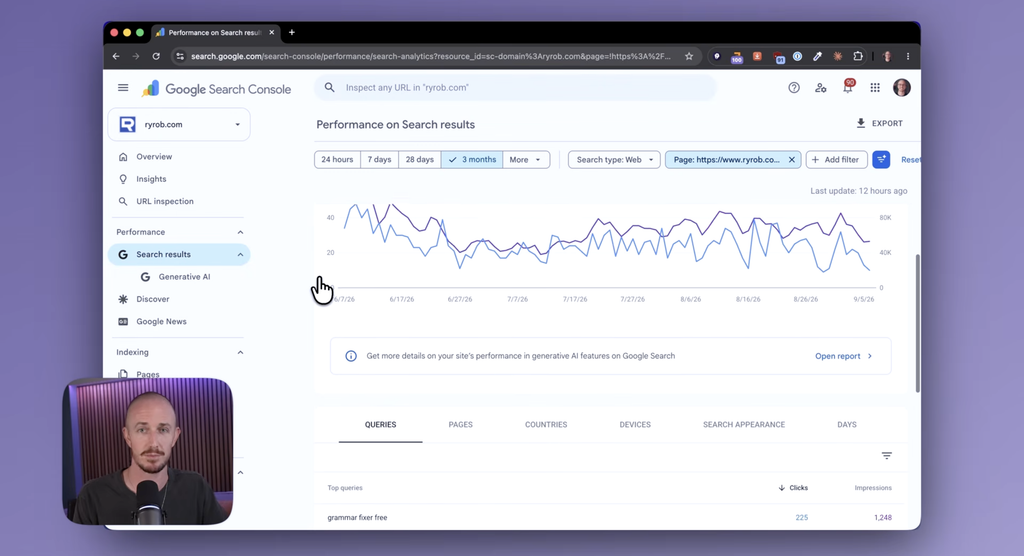Click the Overview home icon
Viewport: 1024px width, 556px height.
[x=123, y=157]
